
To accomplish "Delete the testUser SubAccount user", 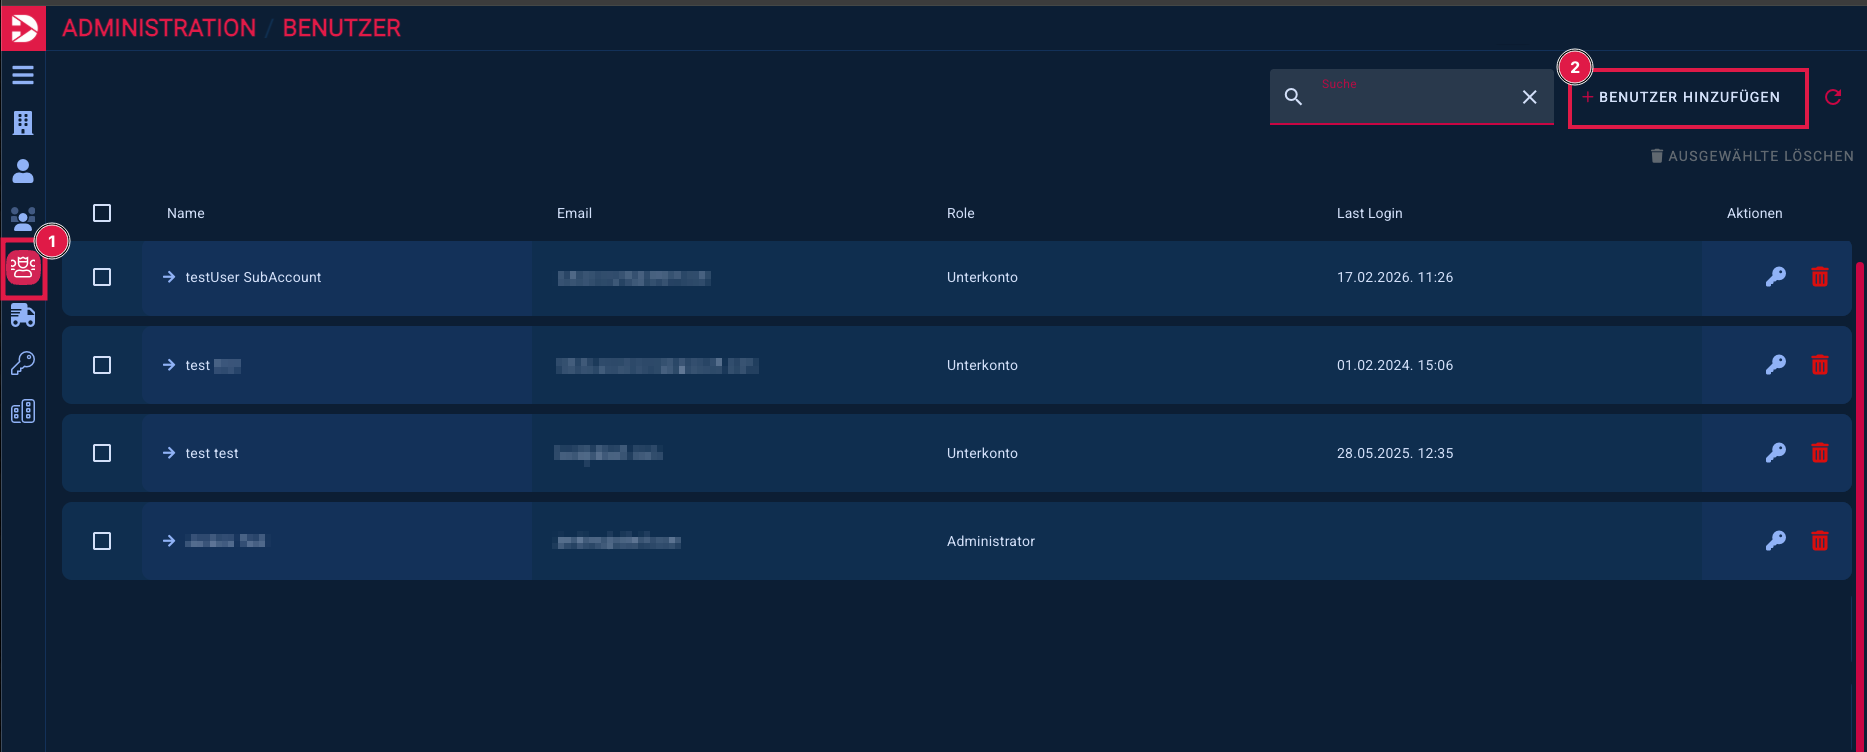I will 1819,277.
